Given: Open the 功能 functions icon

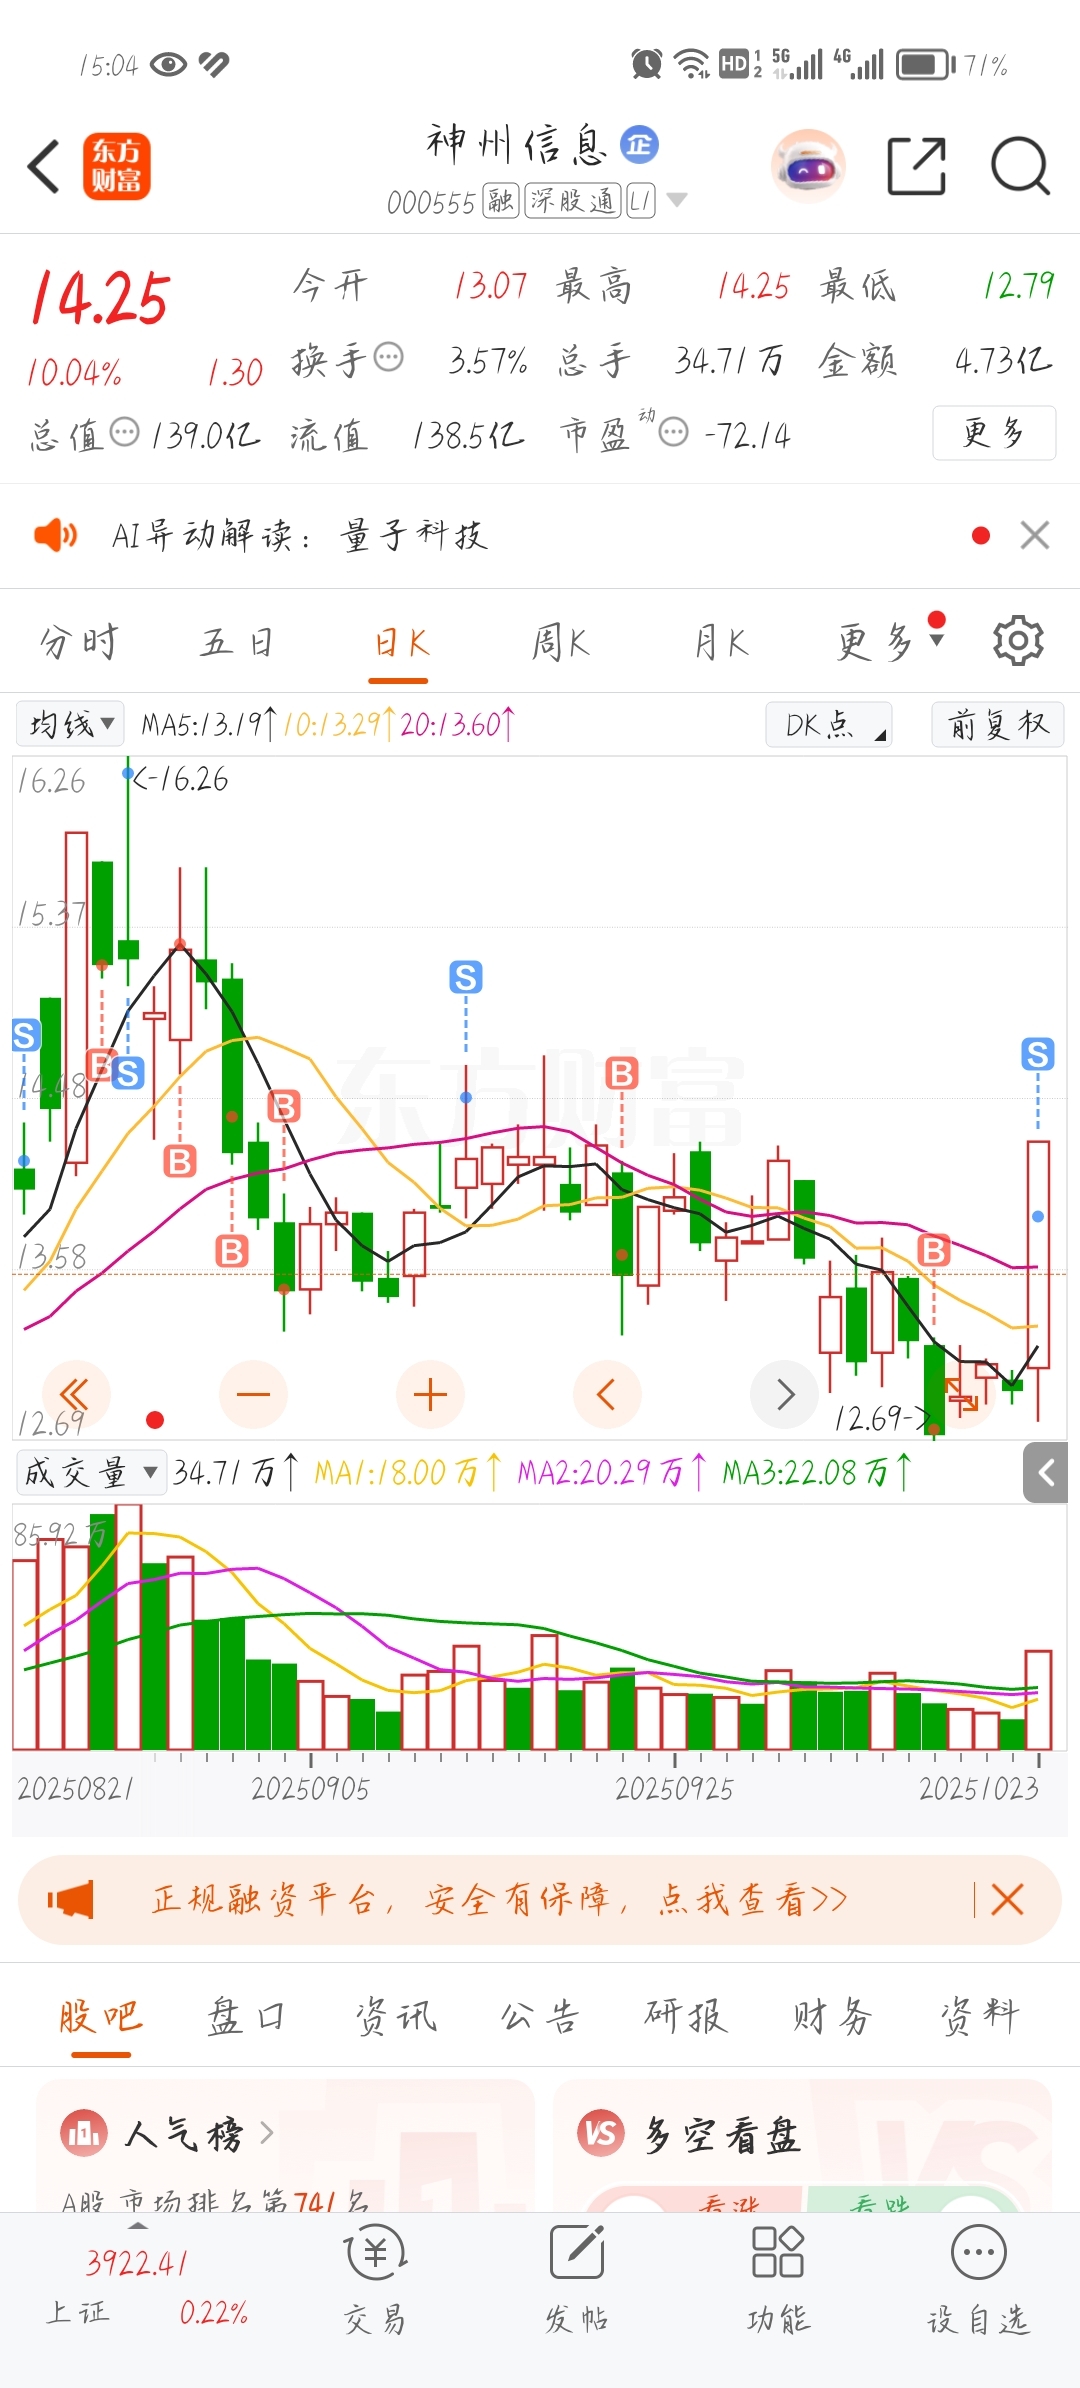Looking at the screenshot, I should point(778,2282).
